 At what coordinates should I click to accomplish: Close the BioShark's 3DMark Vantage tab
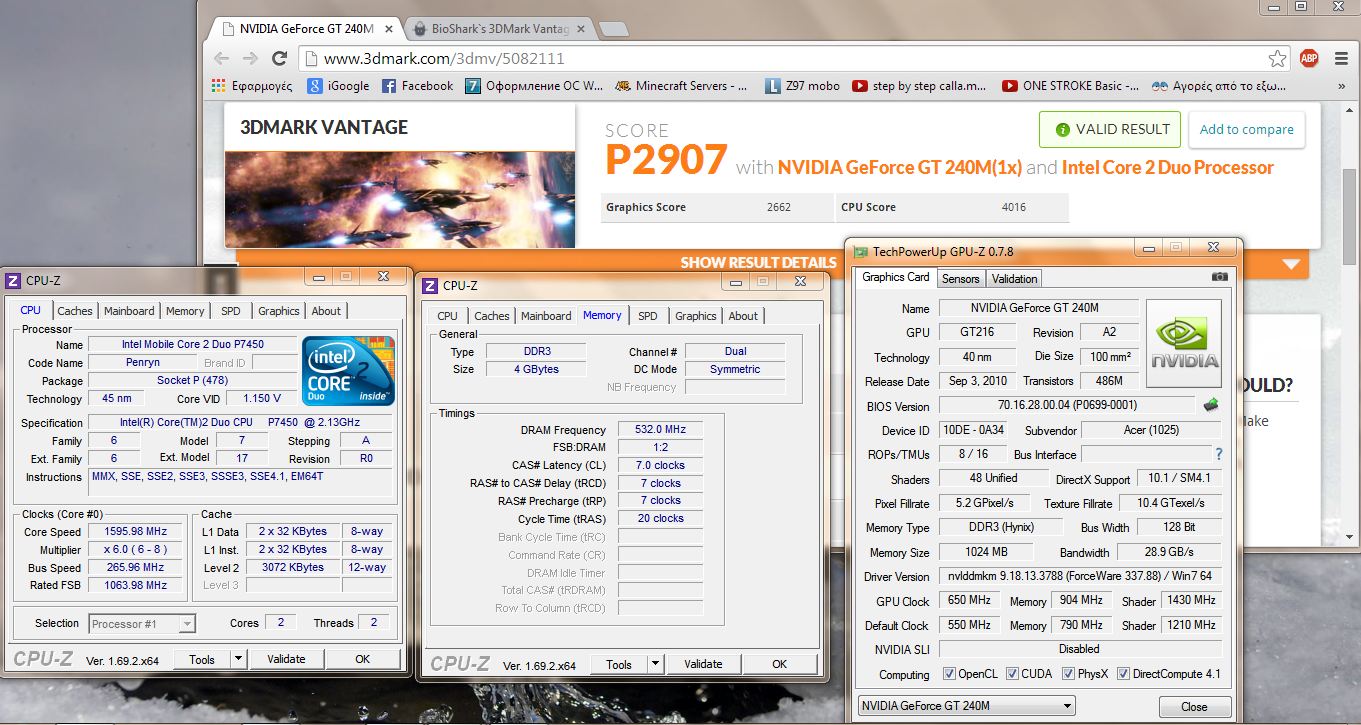[x=580, y=28]
